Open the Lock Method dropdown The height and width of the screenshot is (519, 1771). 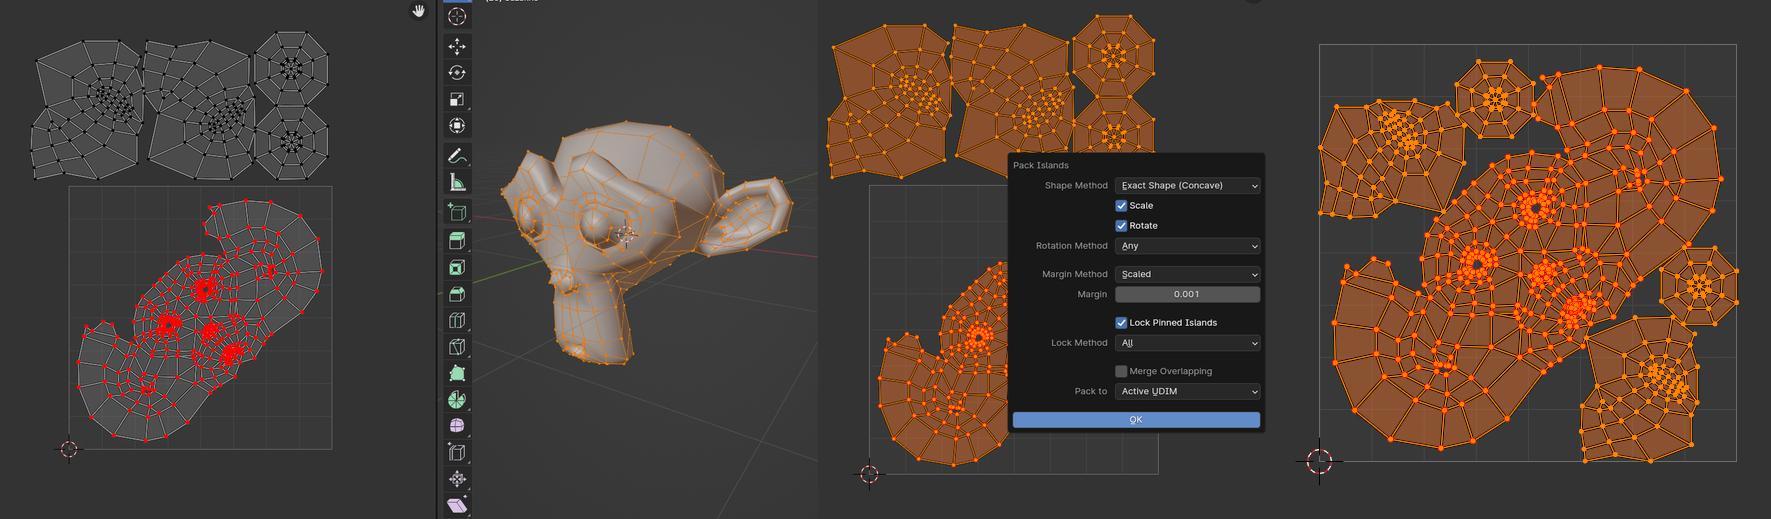click(1187, 343)
